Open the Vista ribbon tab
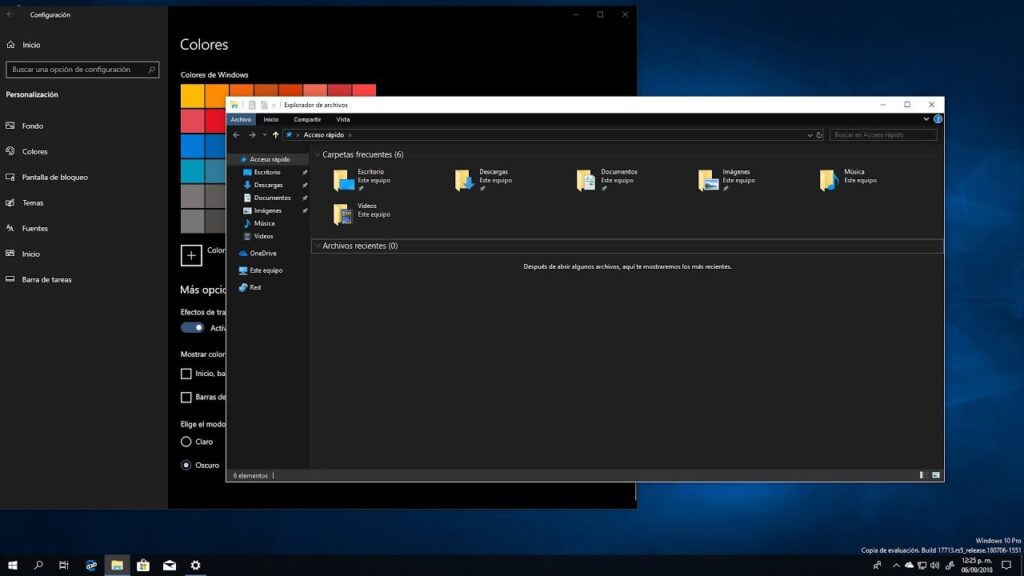This screenshot has width=1024, height=576. 343,119
